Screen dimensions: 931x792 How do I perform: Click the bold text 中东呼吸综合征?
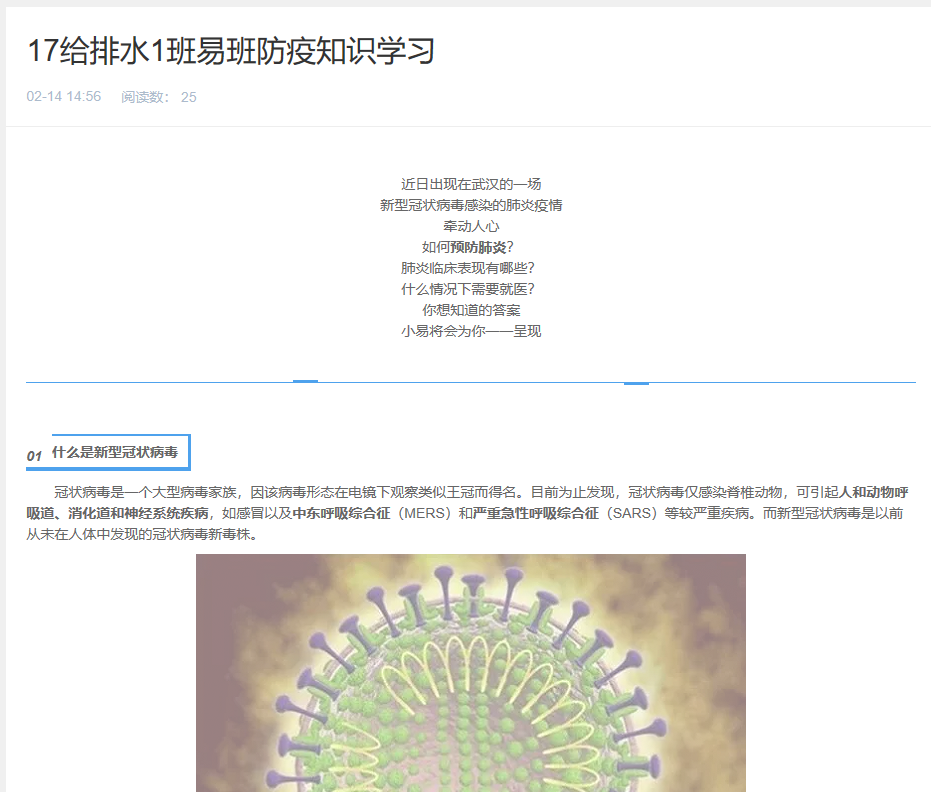(341, 513)
